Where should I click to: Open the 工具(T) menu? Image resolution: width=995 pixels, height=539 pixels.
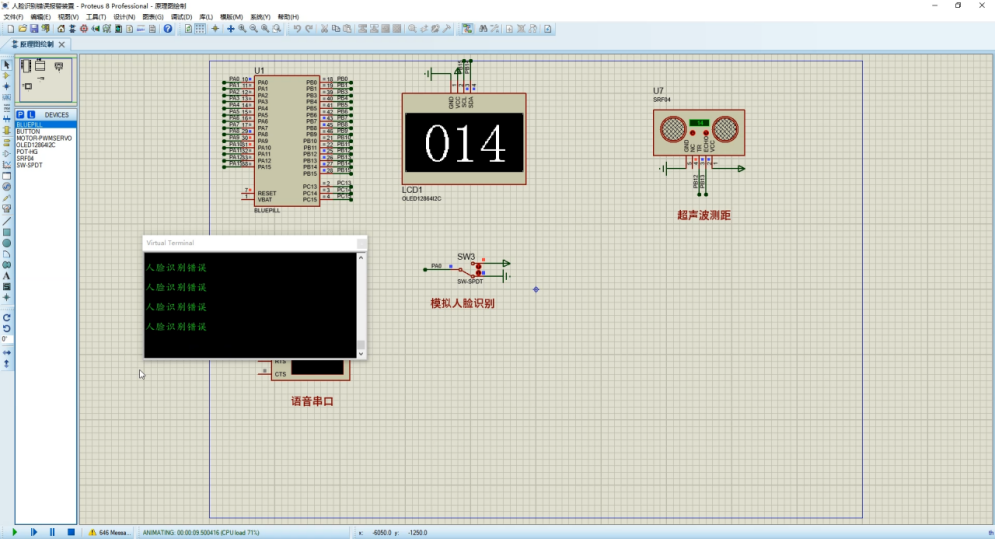96,17
